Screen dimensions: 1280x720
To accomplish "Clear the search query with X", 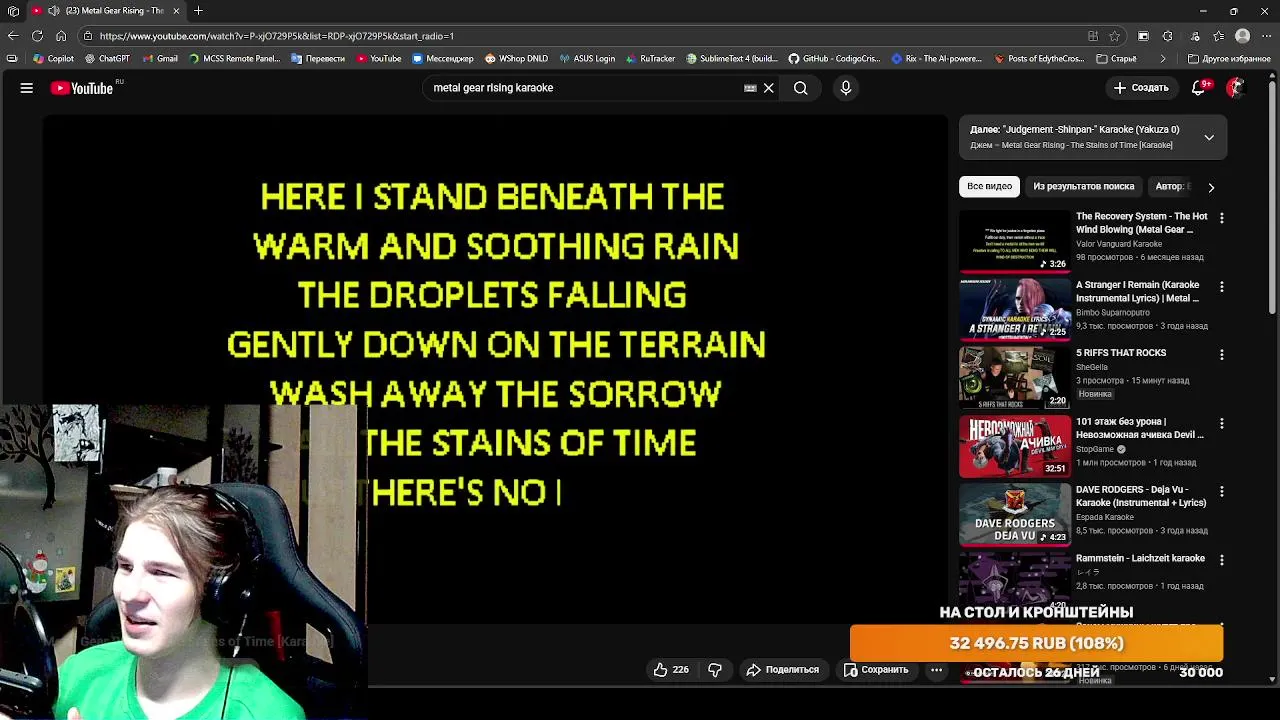I will coord(769,88).
